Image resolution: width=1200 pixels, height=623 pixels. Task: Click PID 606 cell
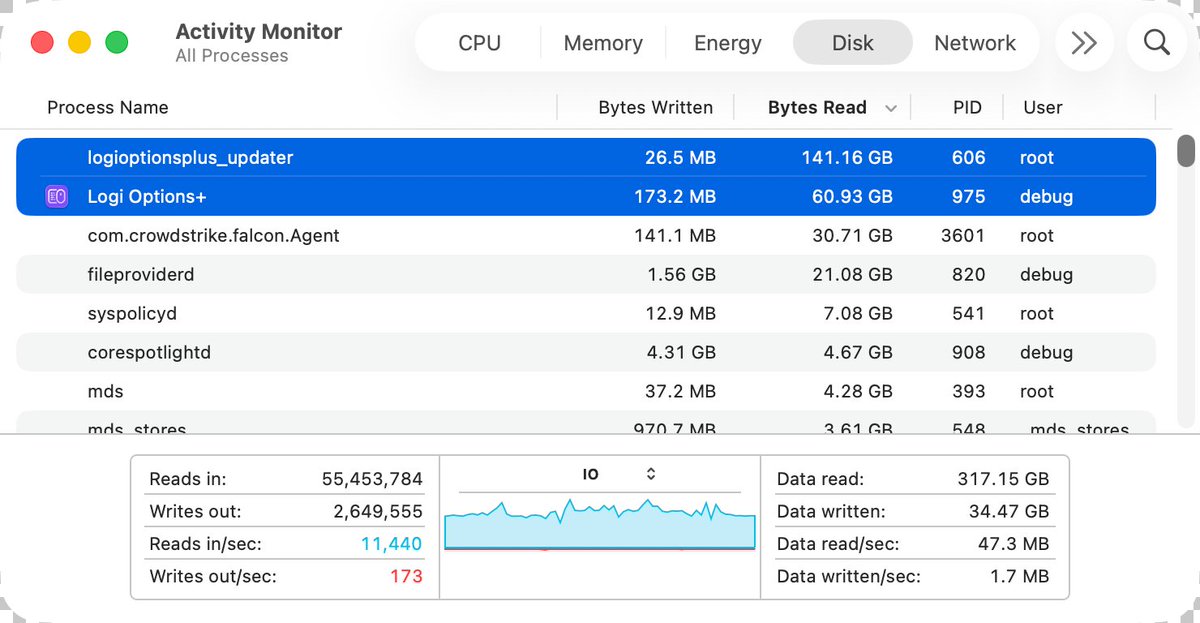[x=969, y=158]
